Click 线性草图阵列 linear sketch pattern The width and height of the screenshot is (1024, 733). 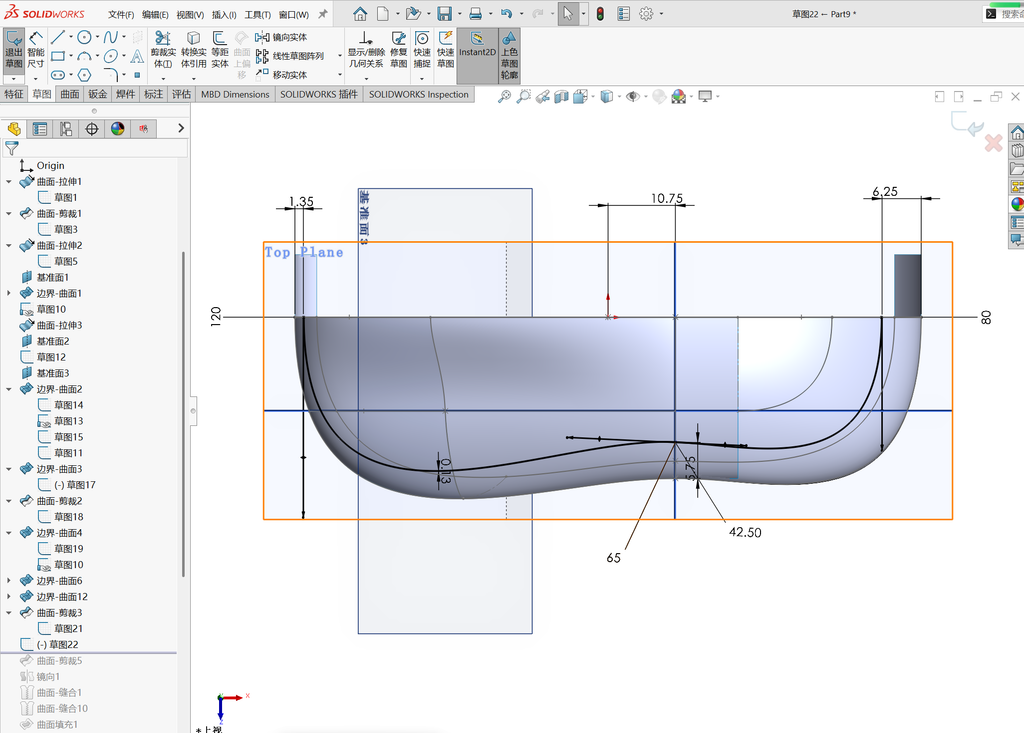click(x=290, y=56)
